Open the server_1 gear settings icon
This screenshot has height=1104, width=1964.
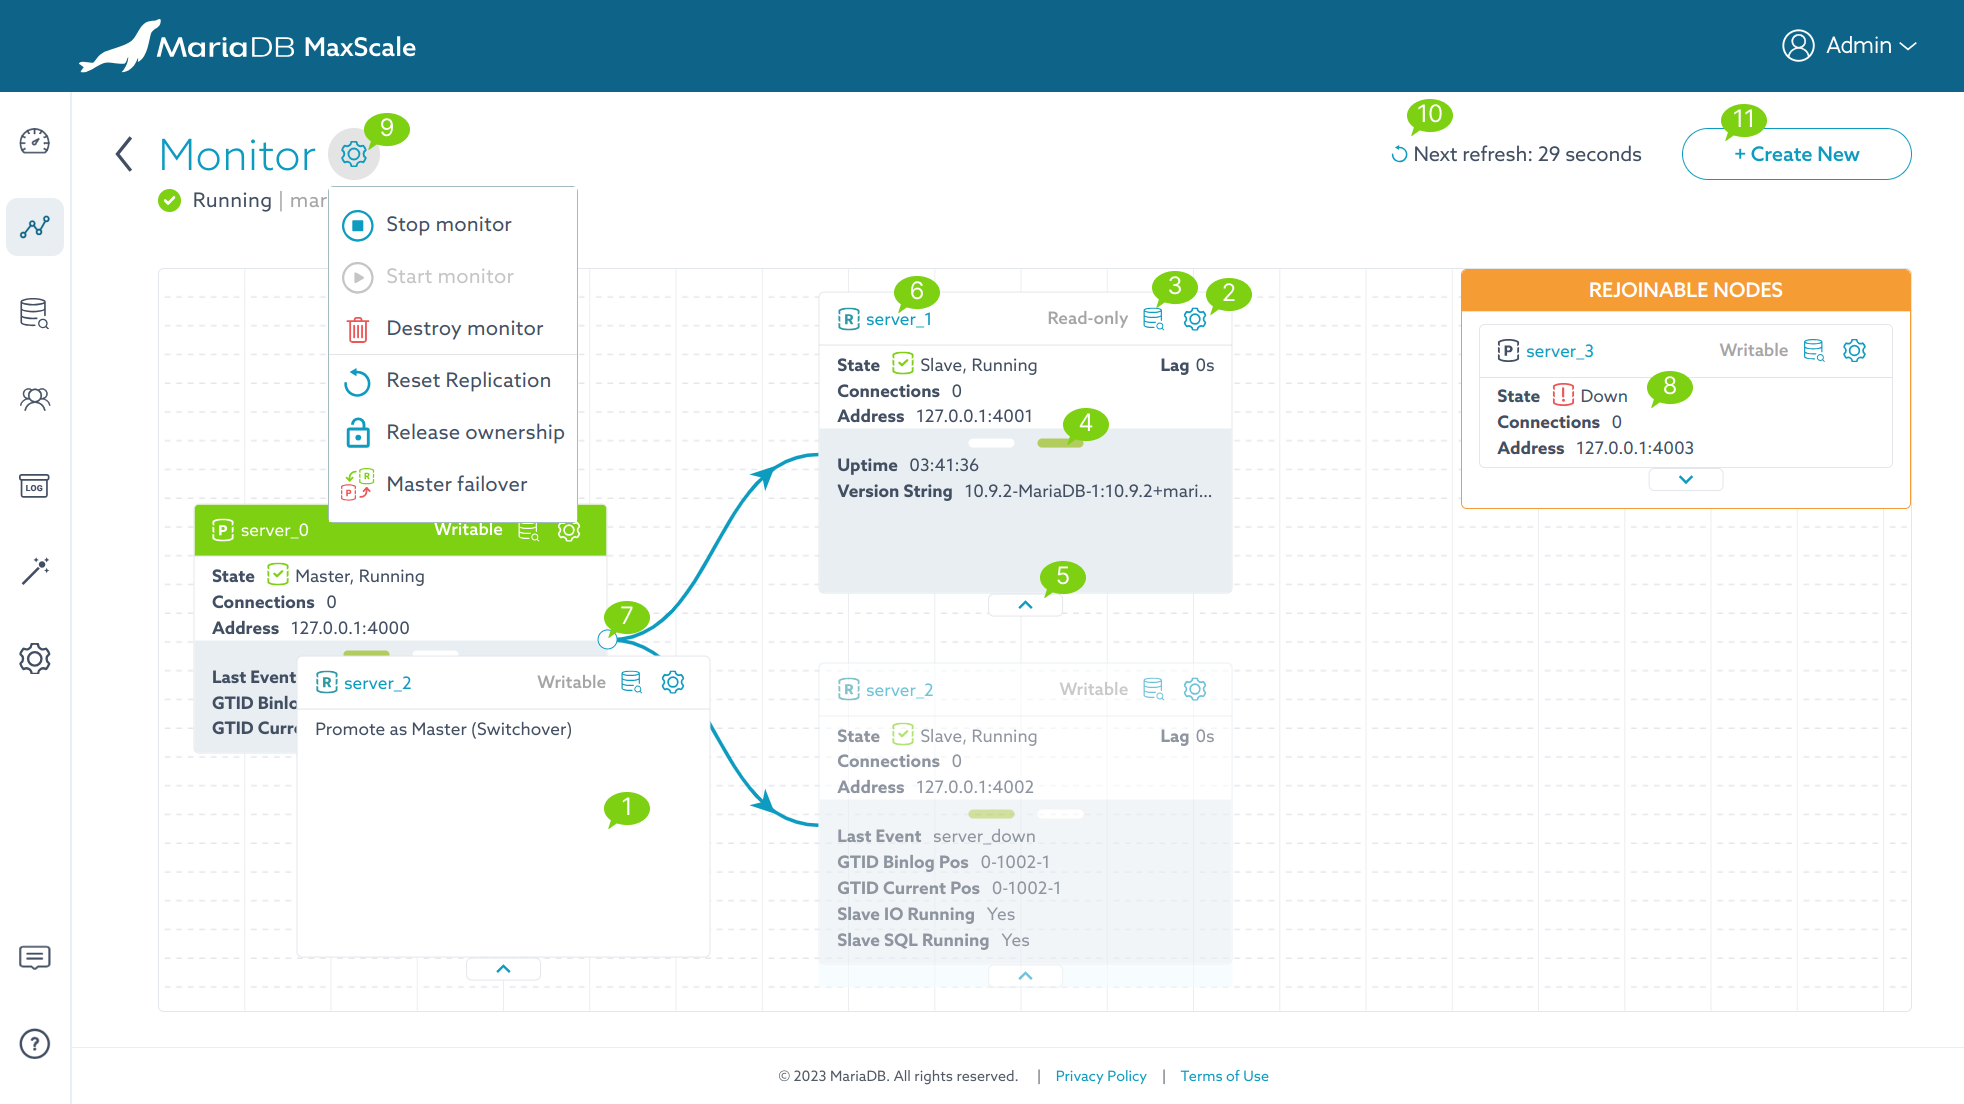coord(1194,319)
